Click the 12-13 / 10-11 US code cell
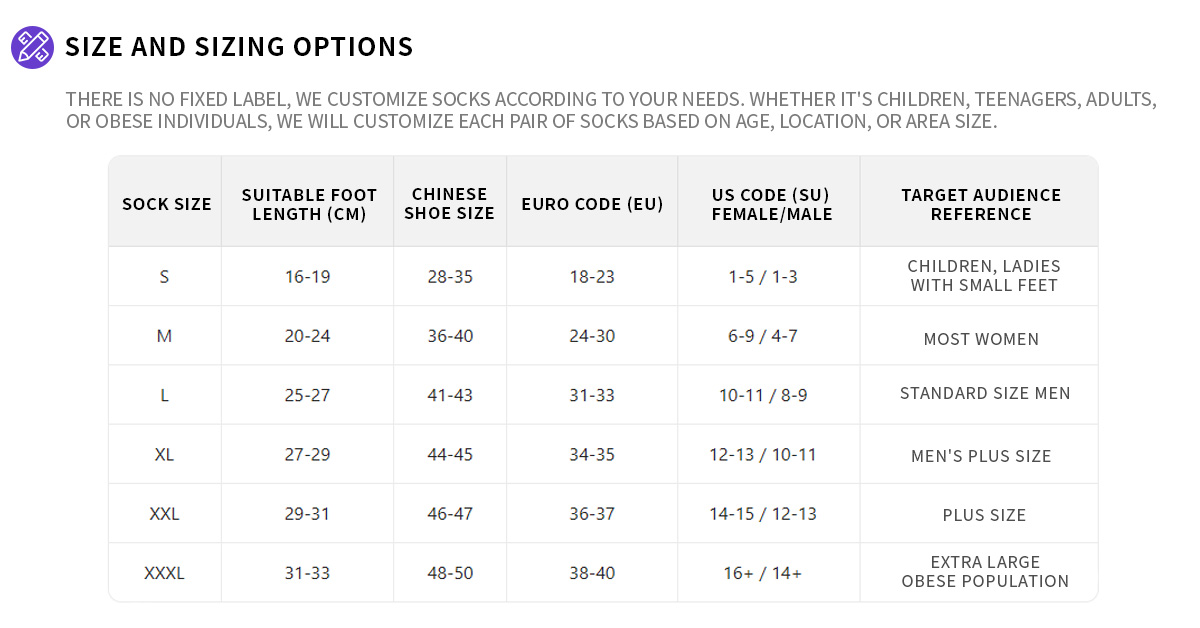The image size is (1200, 628). tap(762, 454)
